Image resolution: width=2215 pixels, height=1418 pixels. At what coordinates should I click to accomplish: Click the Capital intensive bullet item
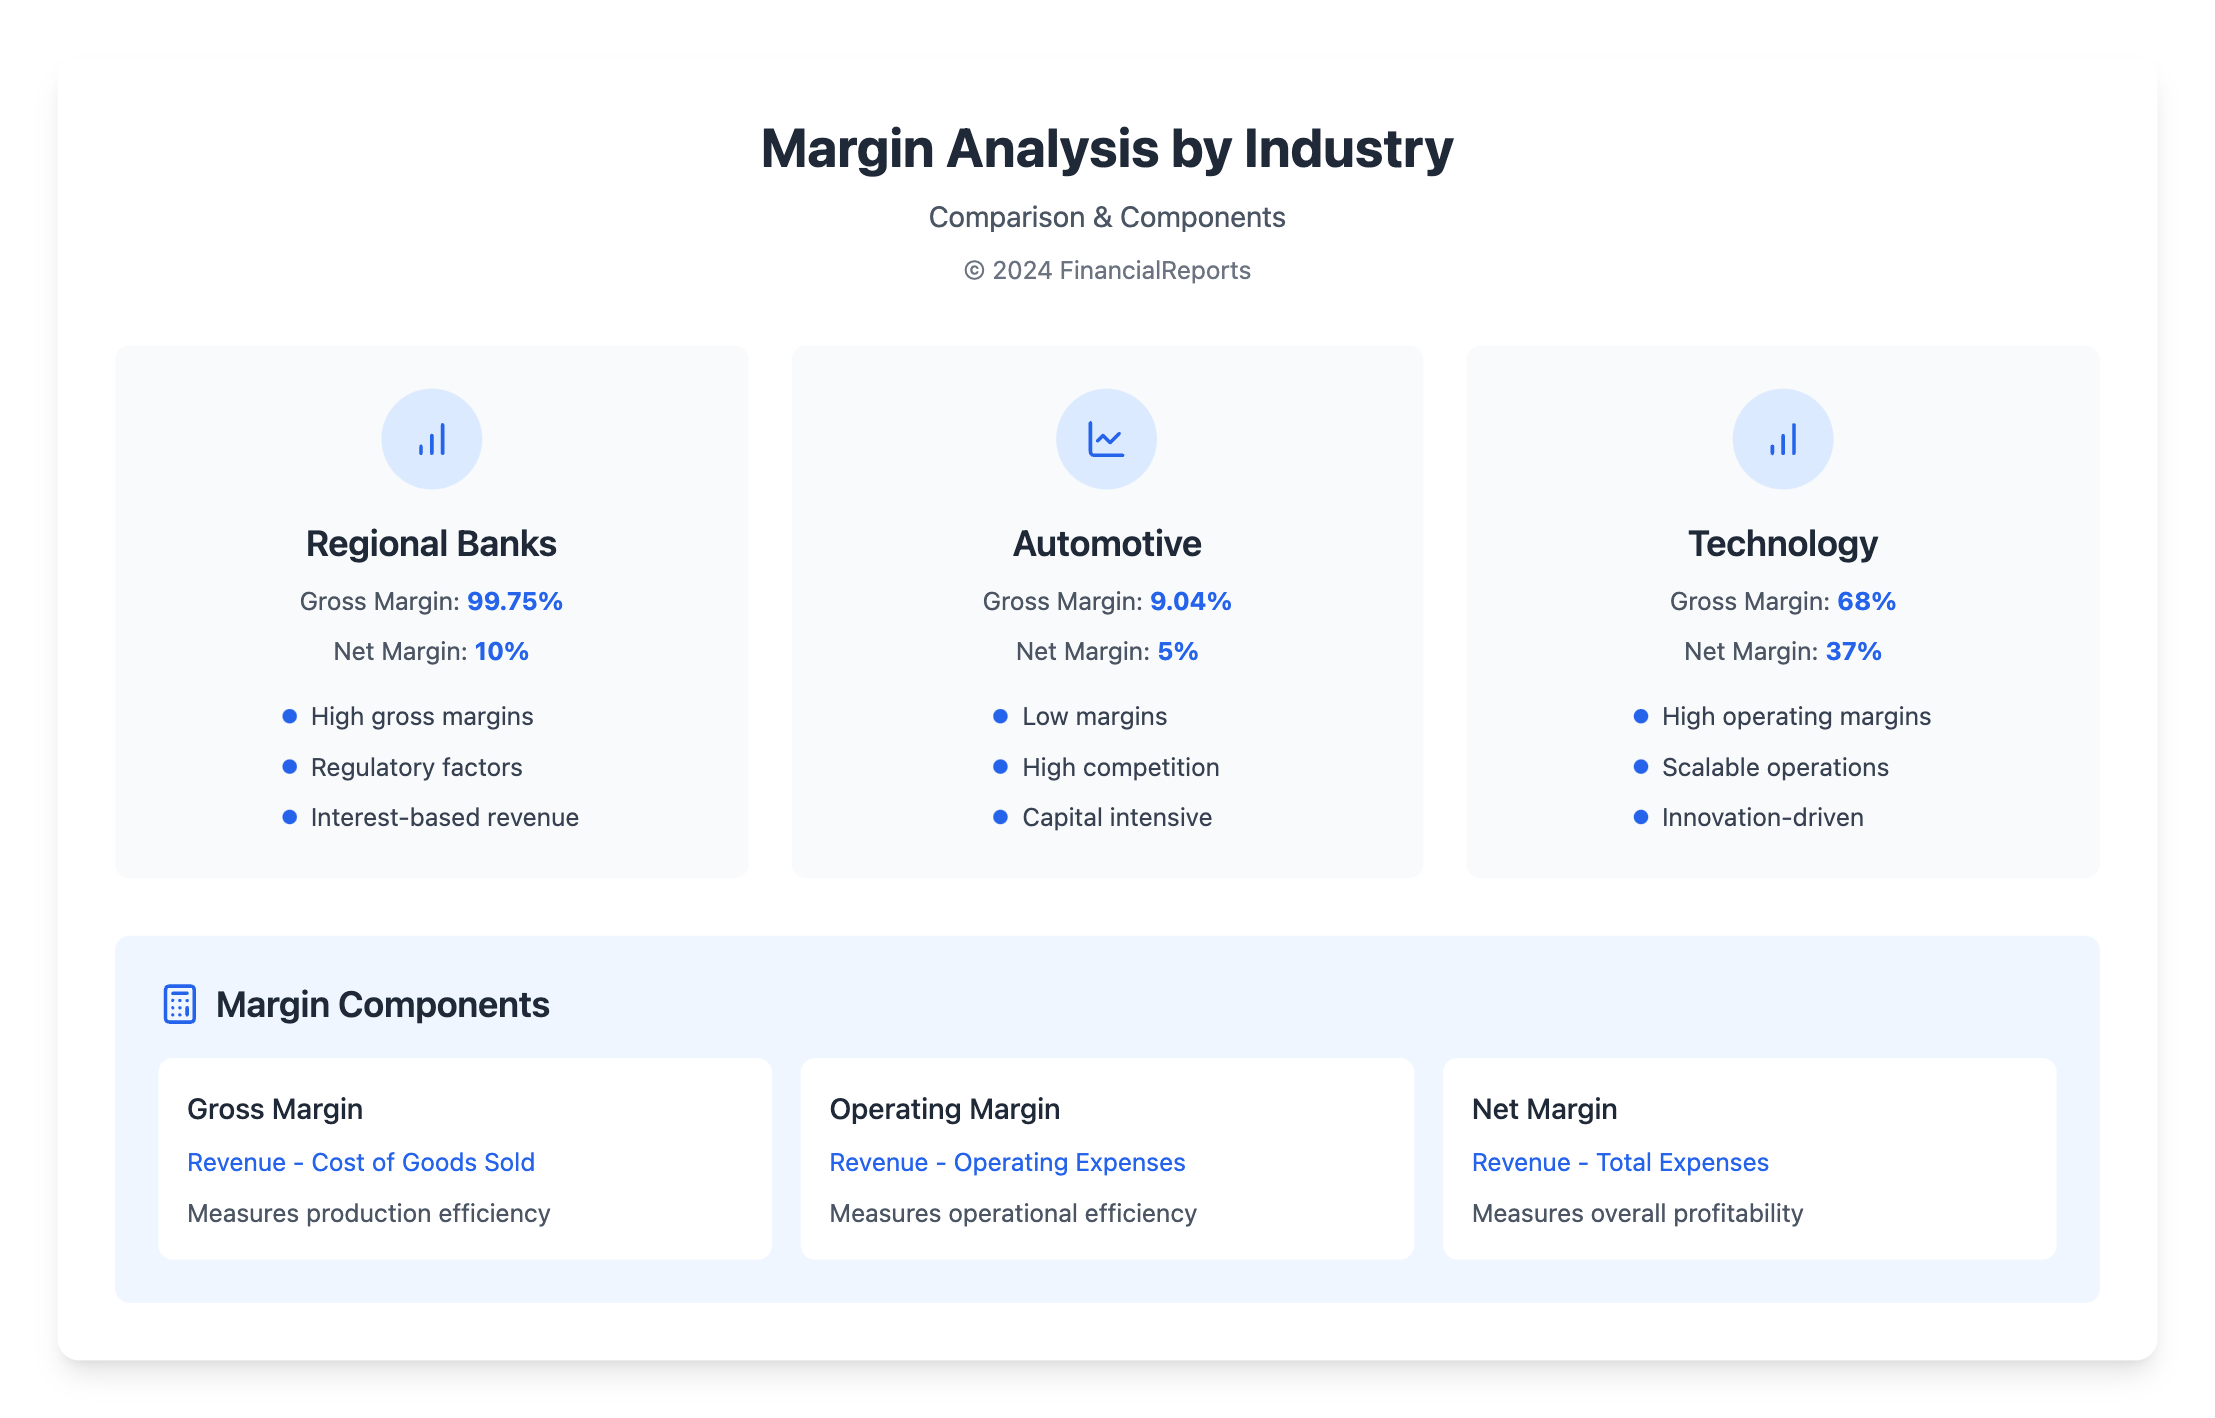(1116, 817)
